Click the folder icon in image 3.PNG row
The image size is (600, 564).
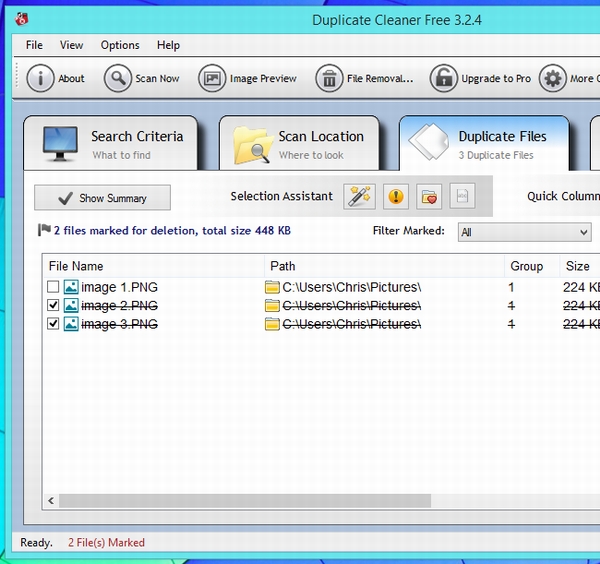tap(272, 324)
